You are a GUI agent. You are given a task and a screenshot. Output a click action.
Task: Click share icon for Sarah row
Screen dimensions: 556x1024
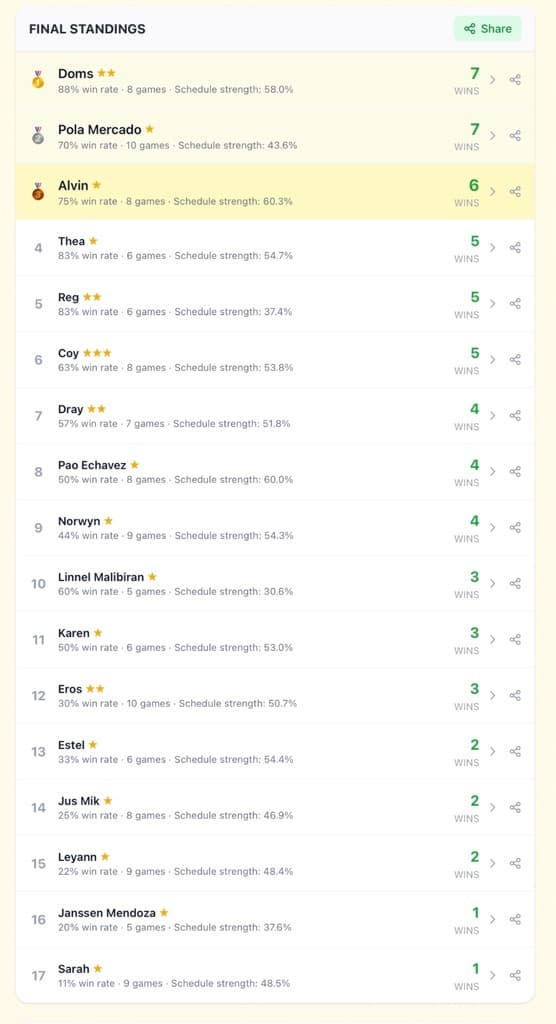click(x=515, y=975)
